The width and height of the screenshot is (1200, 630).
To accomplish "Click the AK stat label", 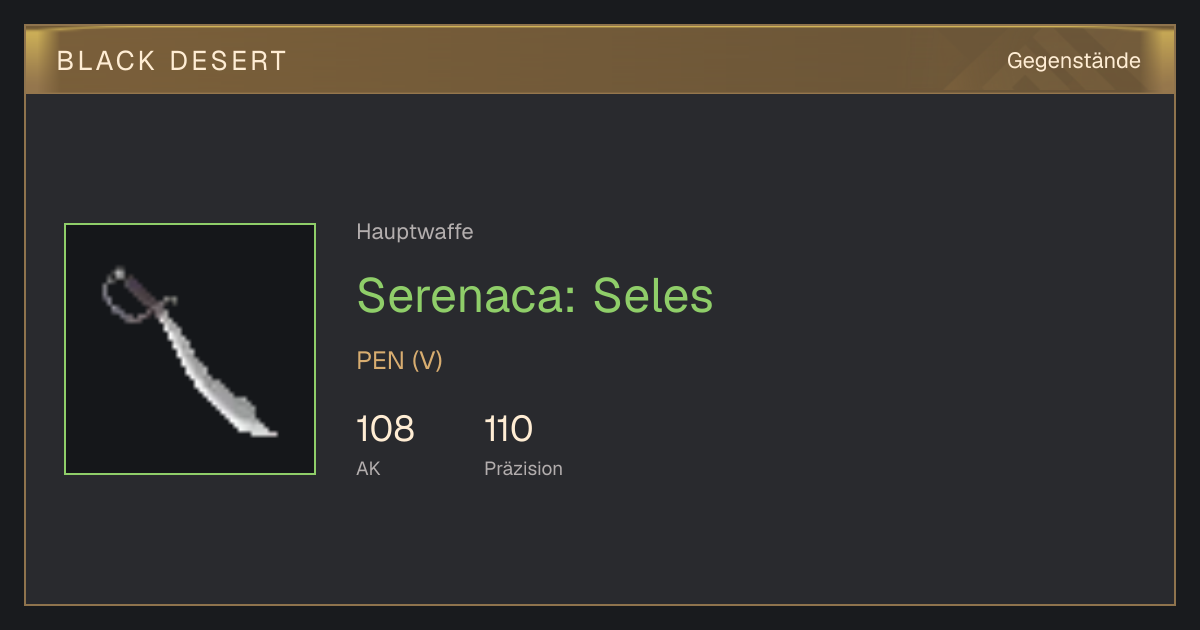I will point(368,468).
